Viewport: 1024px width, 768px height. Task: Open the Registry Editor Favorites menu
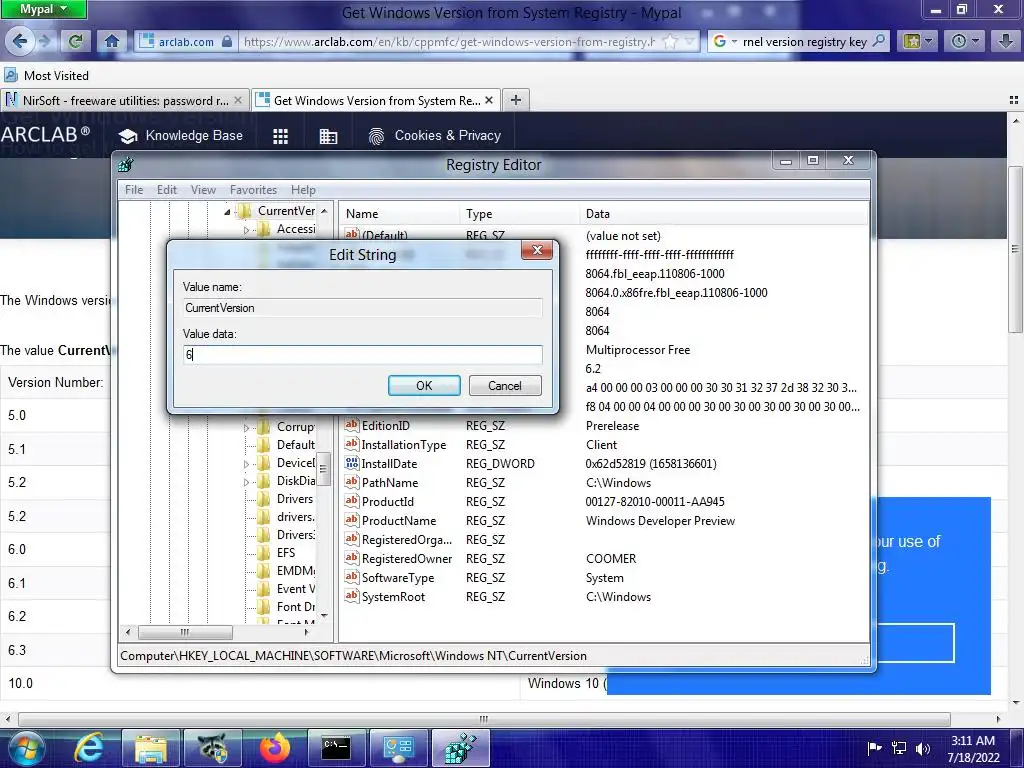click(x=253, y=189)
